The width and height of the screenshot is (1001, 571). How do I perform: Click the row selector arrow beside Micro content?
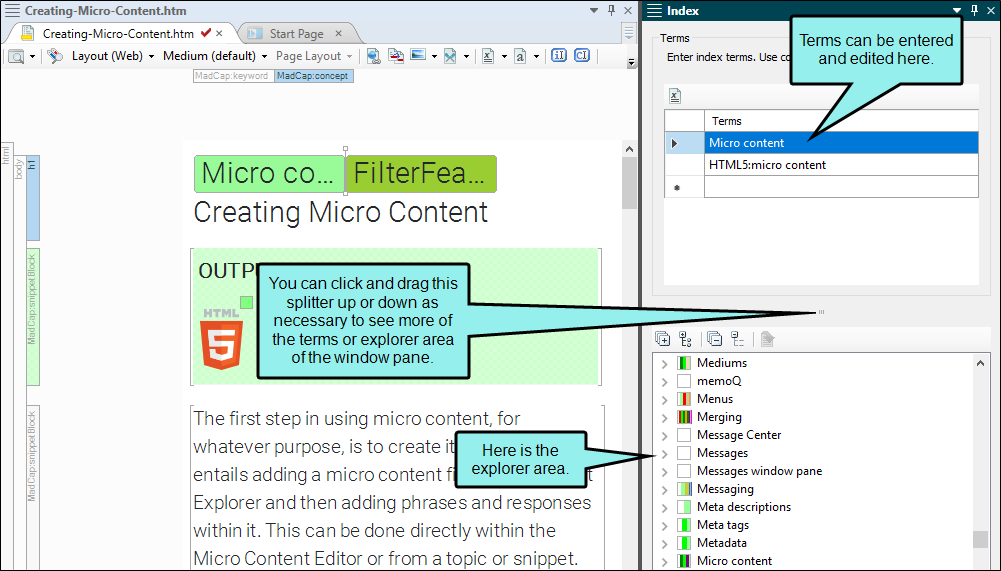tap(675, 143)
